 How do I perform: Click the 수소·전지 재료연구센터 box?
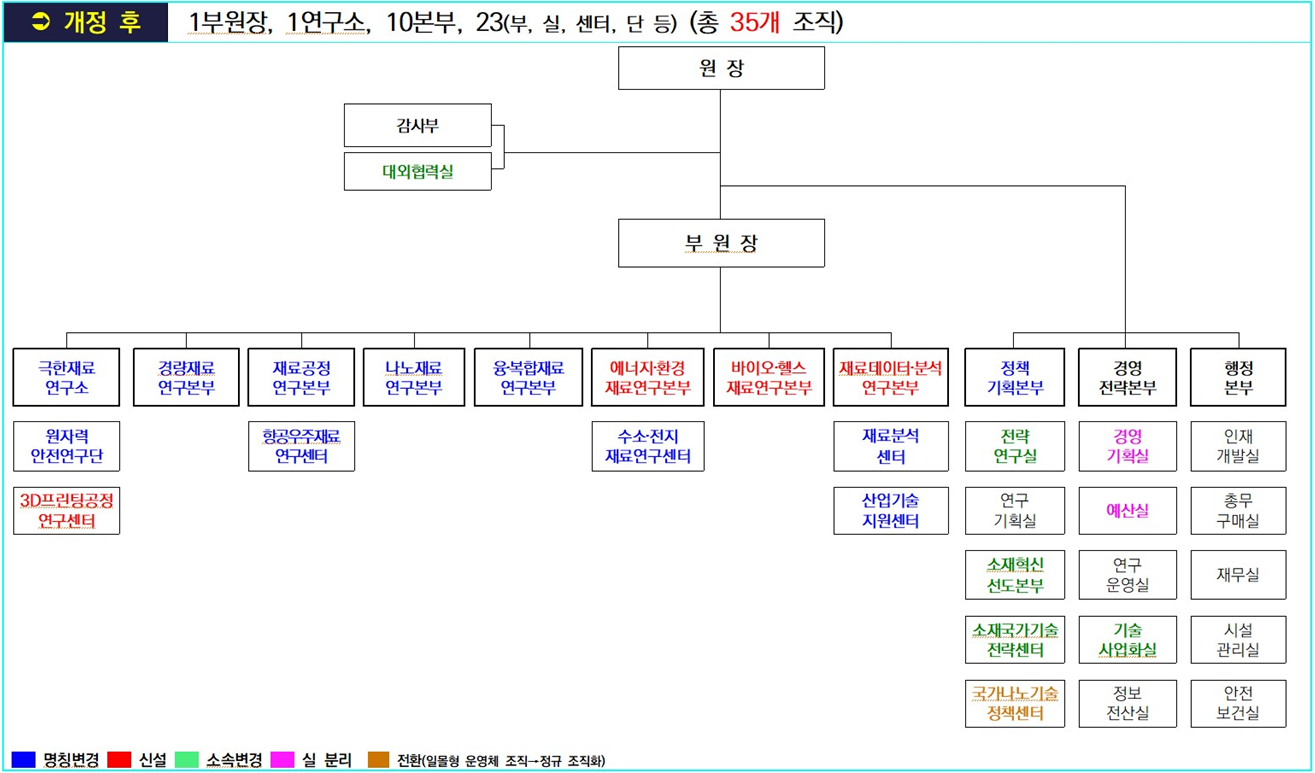coord(648,446)
